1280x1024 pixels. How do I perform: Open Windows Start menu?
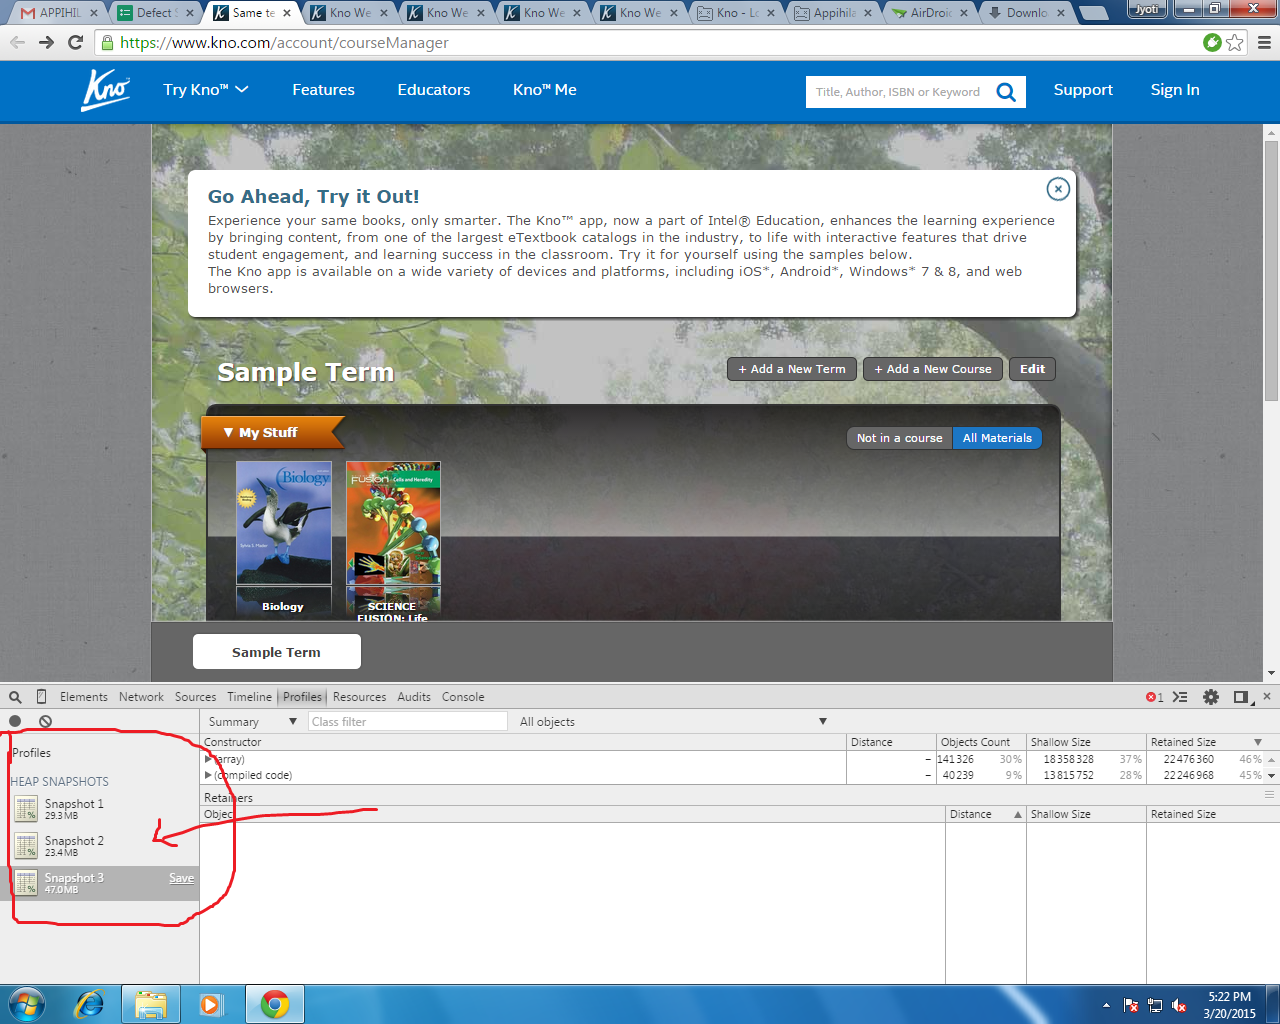click(26, 1004)
